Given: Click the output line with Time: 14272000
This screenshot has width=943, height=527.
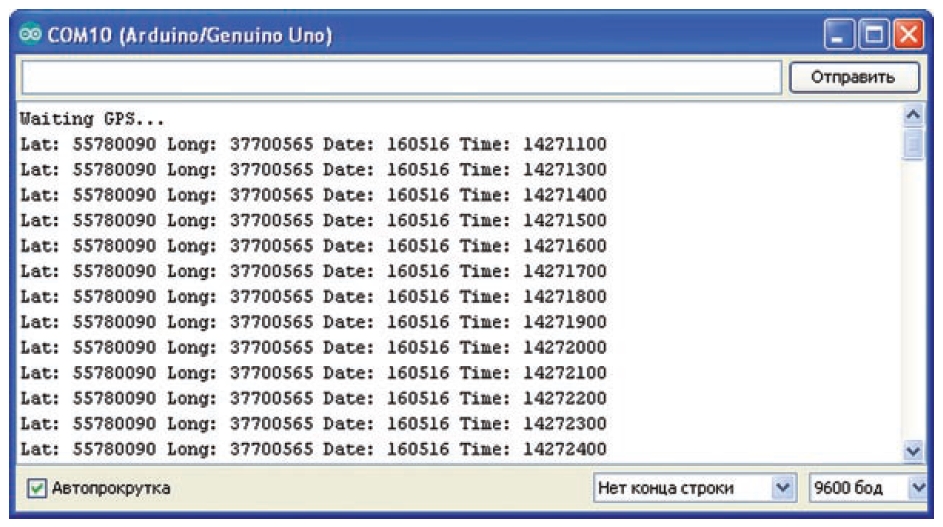Looking at the screenshot, I should pyautogui.click(x=313, y=347).
